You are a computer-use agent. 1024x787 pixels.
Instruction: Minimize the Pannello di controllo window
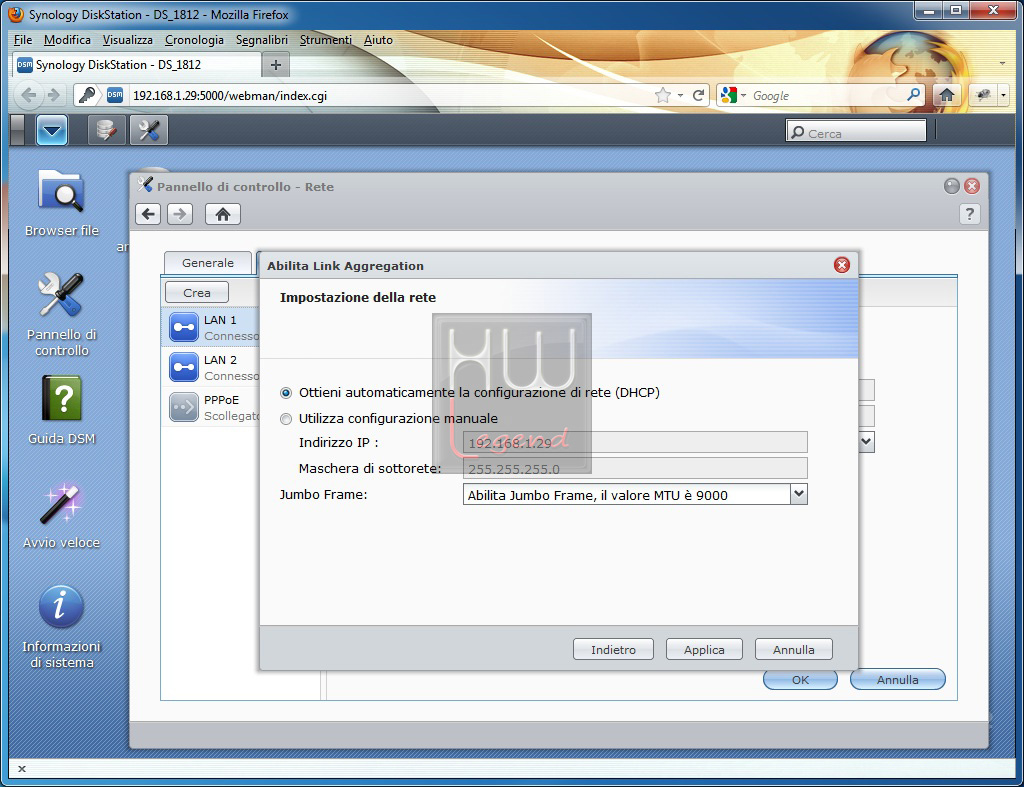pos(952,186)
